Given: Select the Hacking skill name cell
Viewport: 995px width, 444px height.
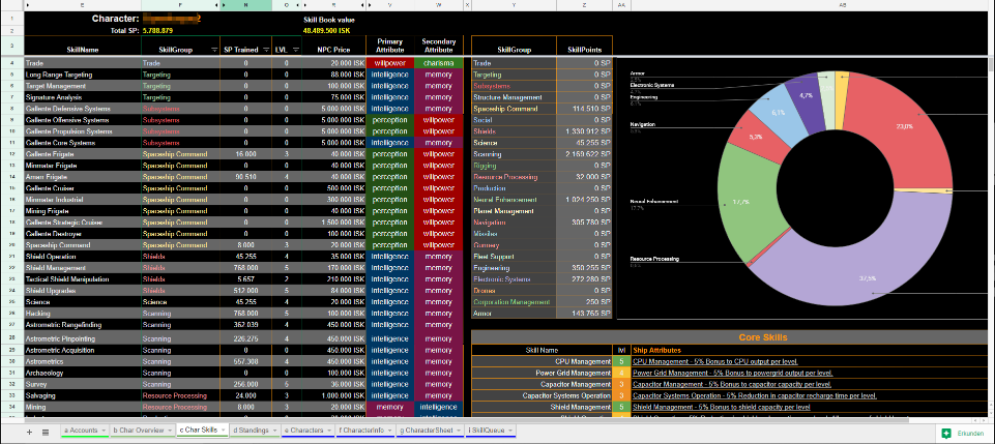Looking at the screenshot, I should pos(60,311).
